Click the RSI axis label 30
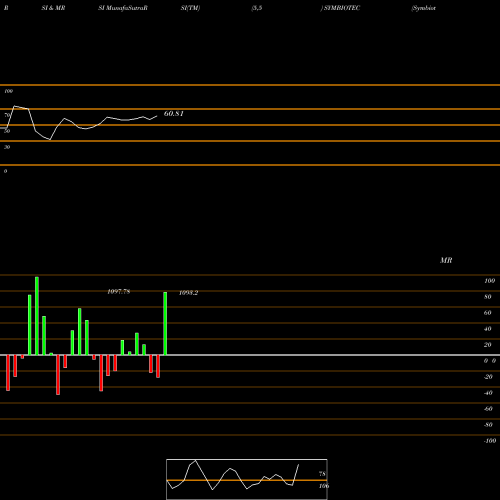 point(7,147)
